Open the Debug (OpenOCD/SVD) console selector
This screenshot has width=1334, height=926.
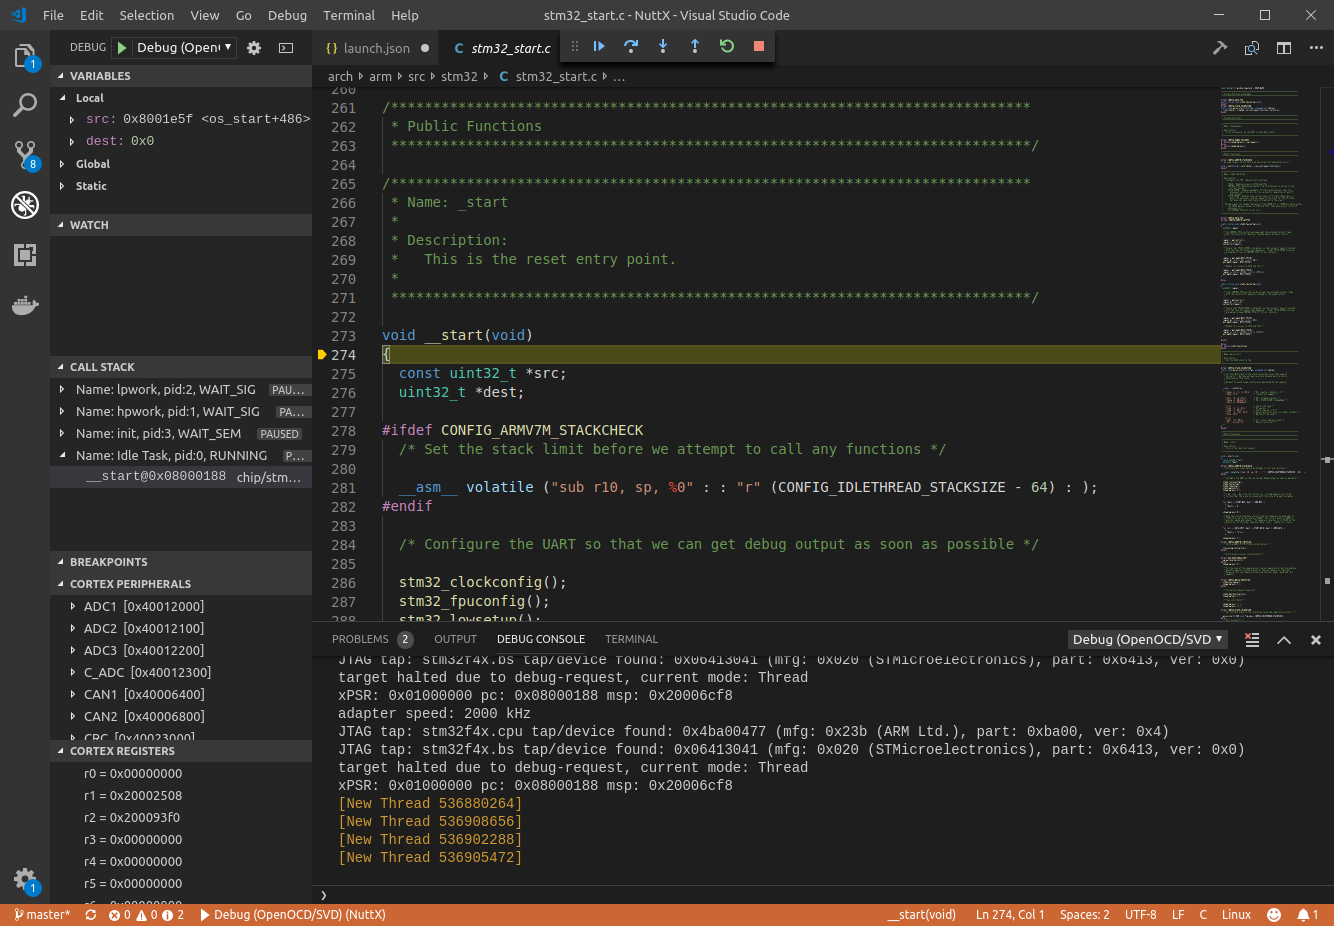[1147, 639]
